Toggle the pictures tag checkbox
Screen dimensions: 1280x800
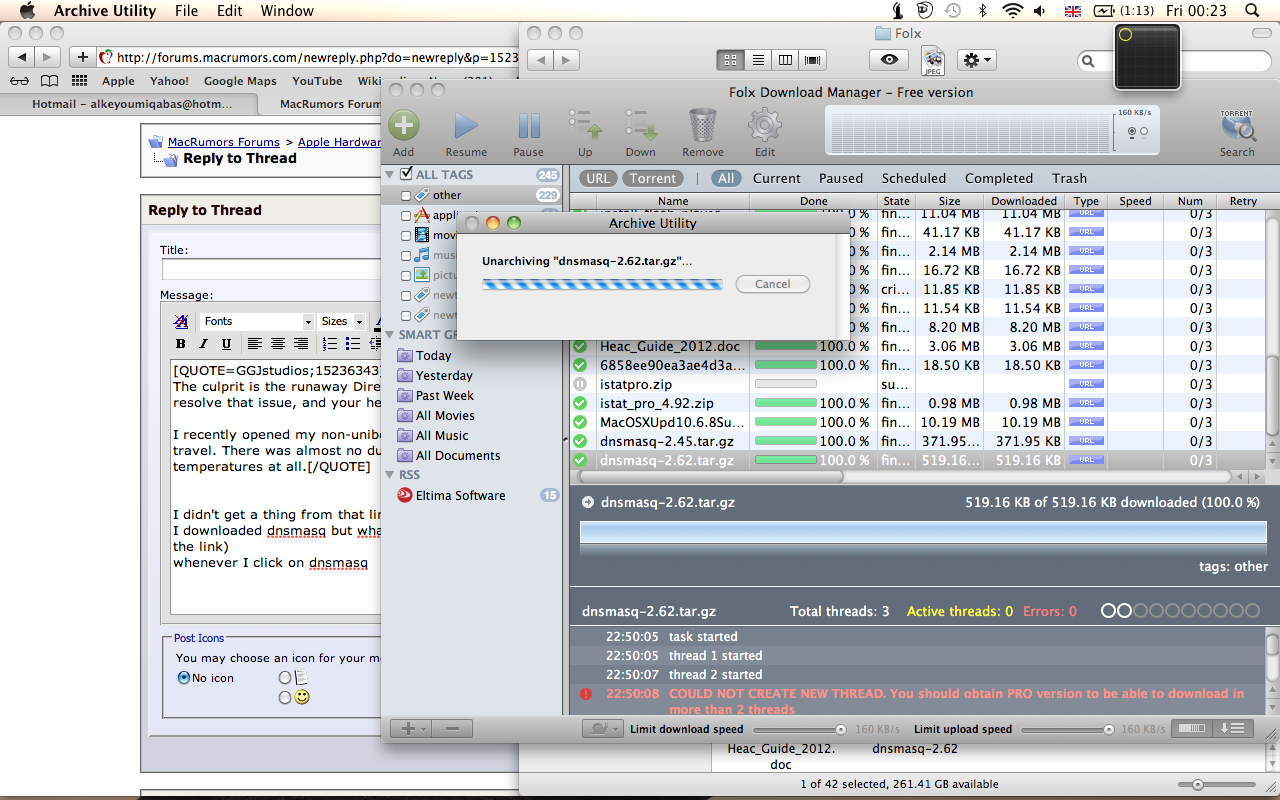(x=406, y=275)
